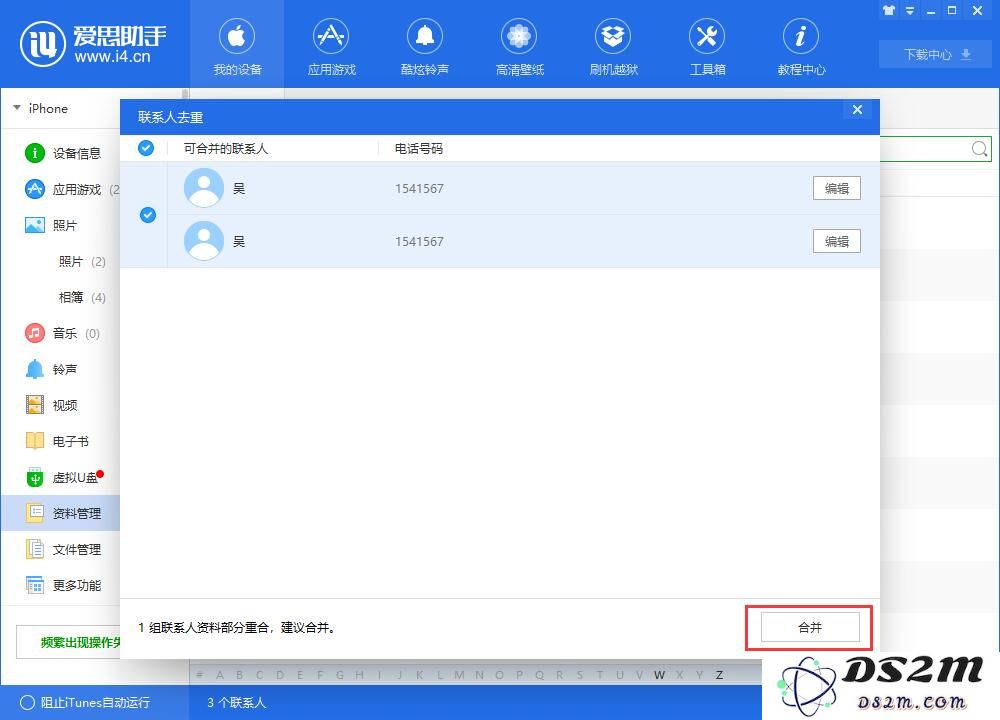Viewport: 1000px width, 720px height.
Task: Click the 3 个联系人 status text
Action: (x=236, y=703)
